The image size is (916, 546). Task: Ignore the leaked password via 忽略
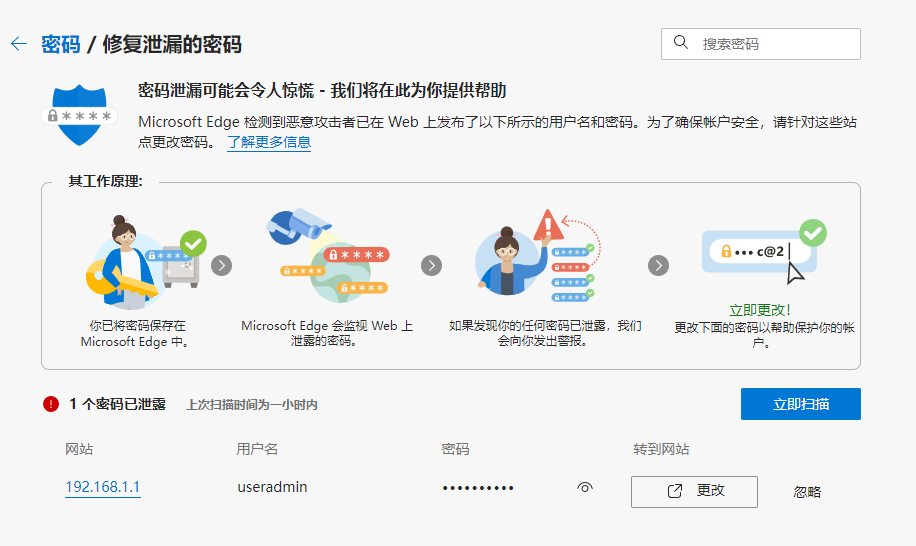point(807,492)
